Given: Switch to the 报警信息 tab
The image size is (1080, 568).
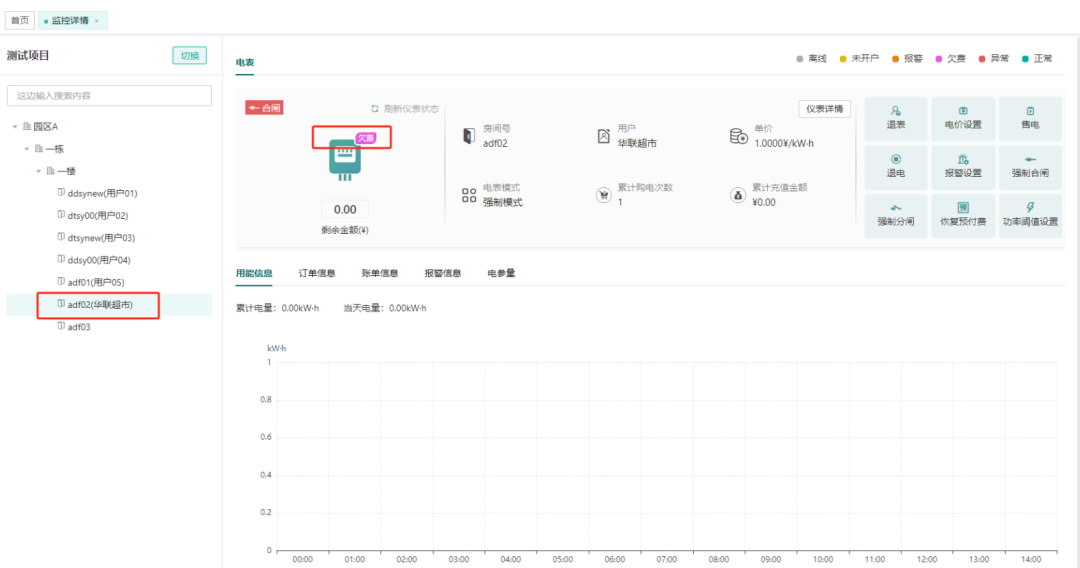Looking at the screenshot, I should (x=442, y=273).
